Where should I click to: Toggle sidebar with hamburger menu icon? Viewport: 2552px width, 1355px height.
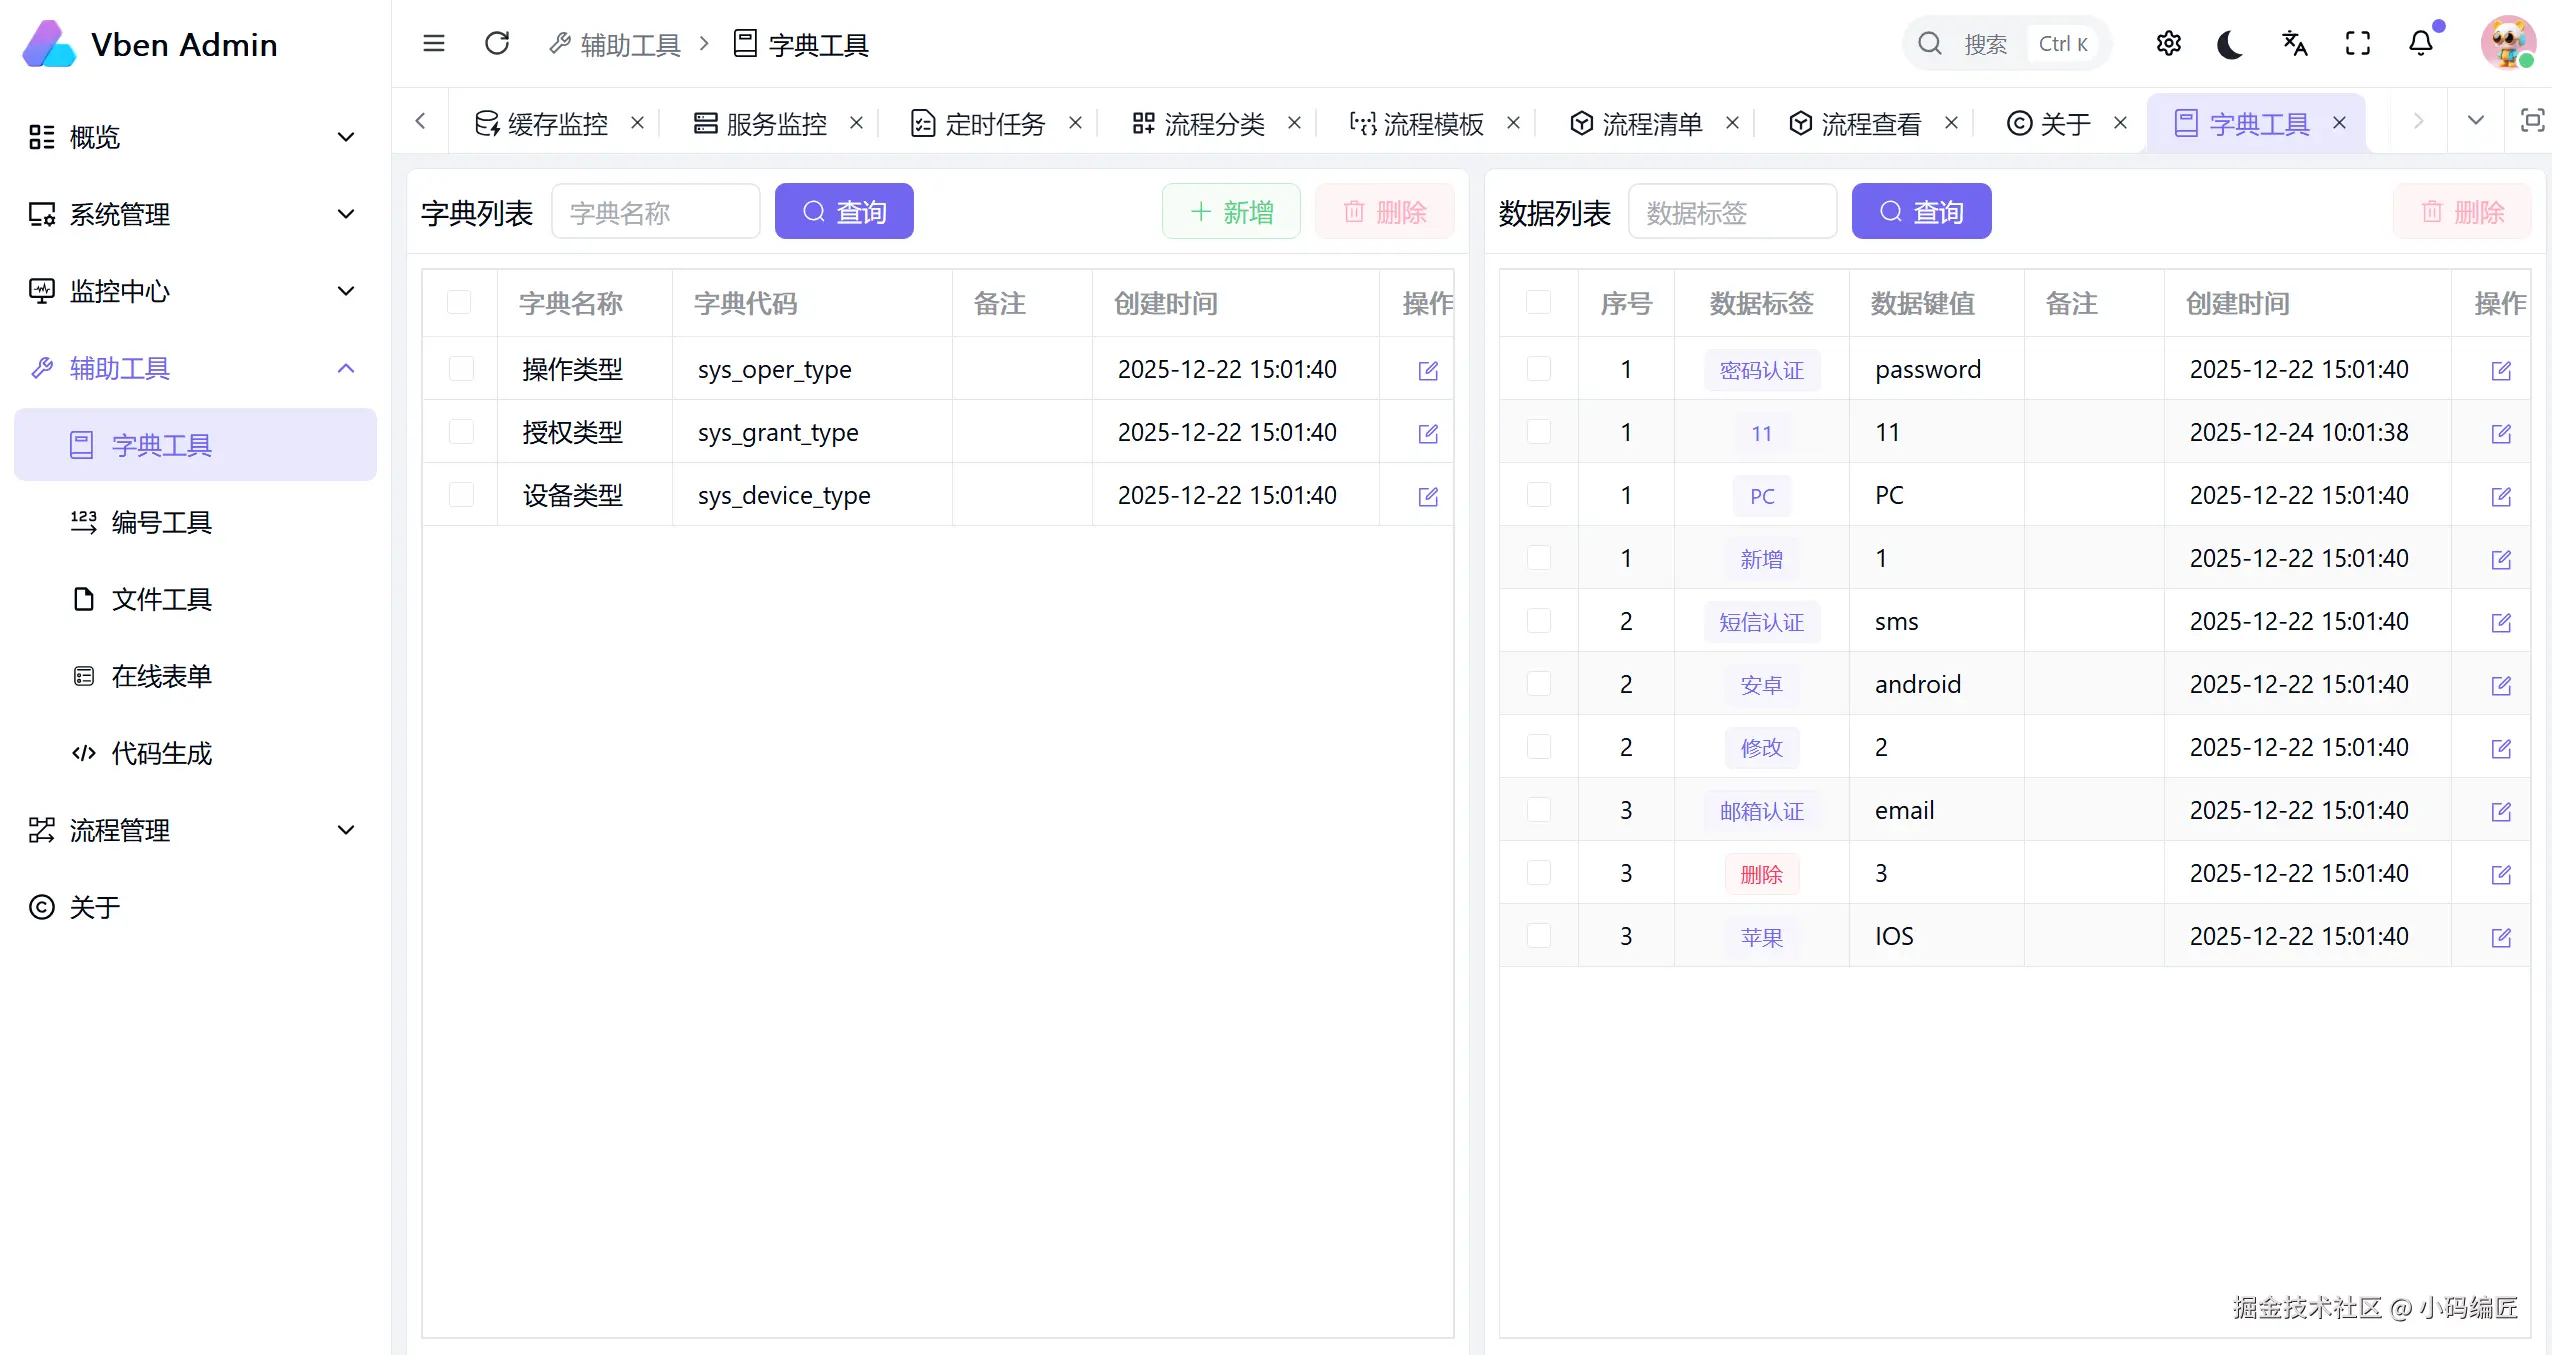coord(434,44)
